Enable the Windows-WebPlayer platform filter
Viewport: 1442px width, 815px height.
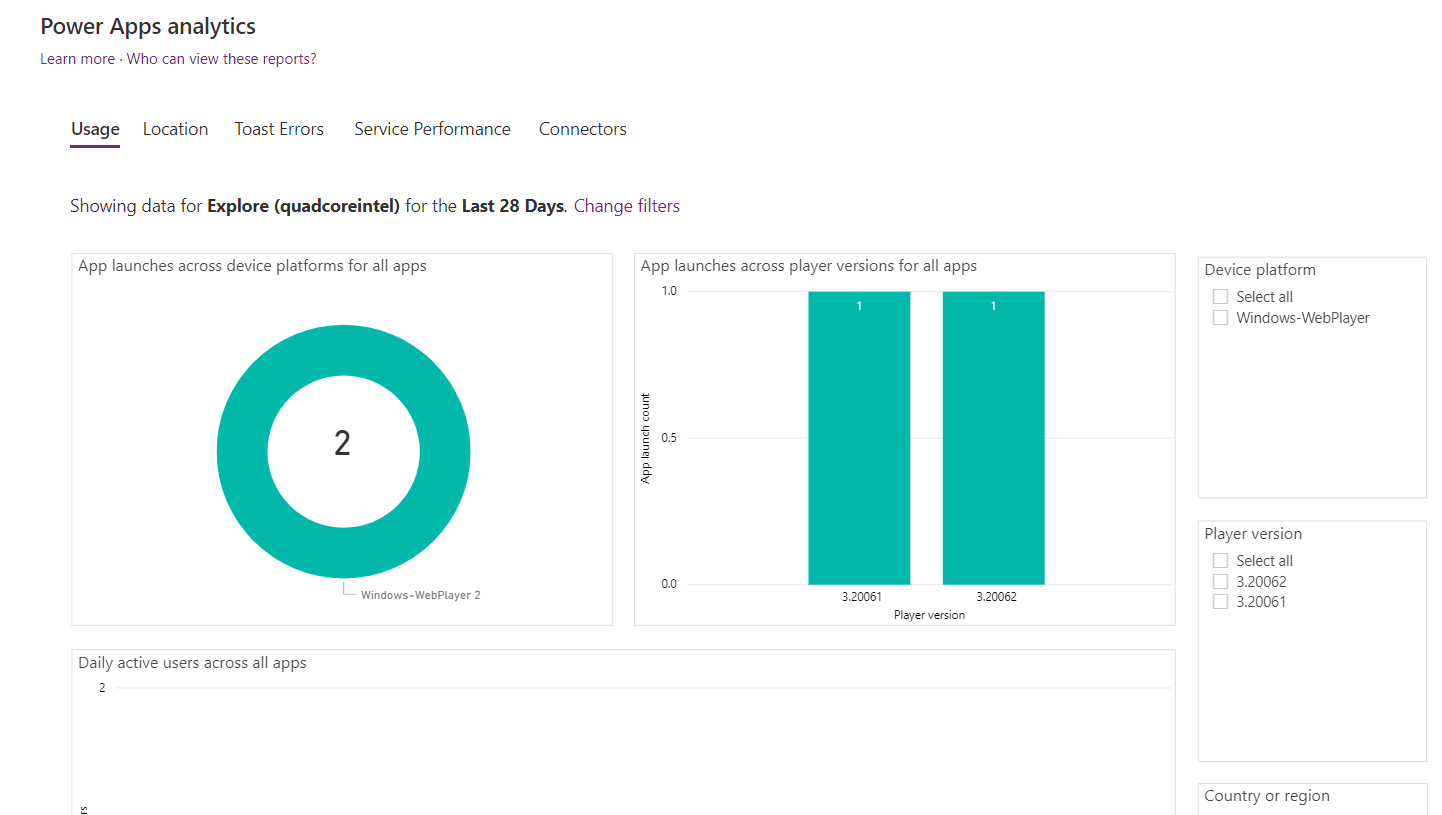[1220, 317]
